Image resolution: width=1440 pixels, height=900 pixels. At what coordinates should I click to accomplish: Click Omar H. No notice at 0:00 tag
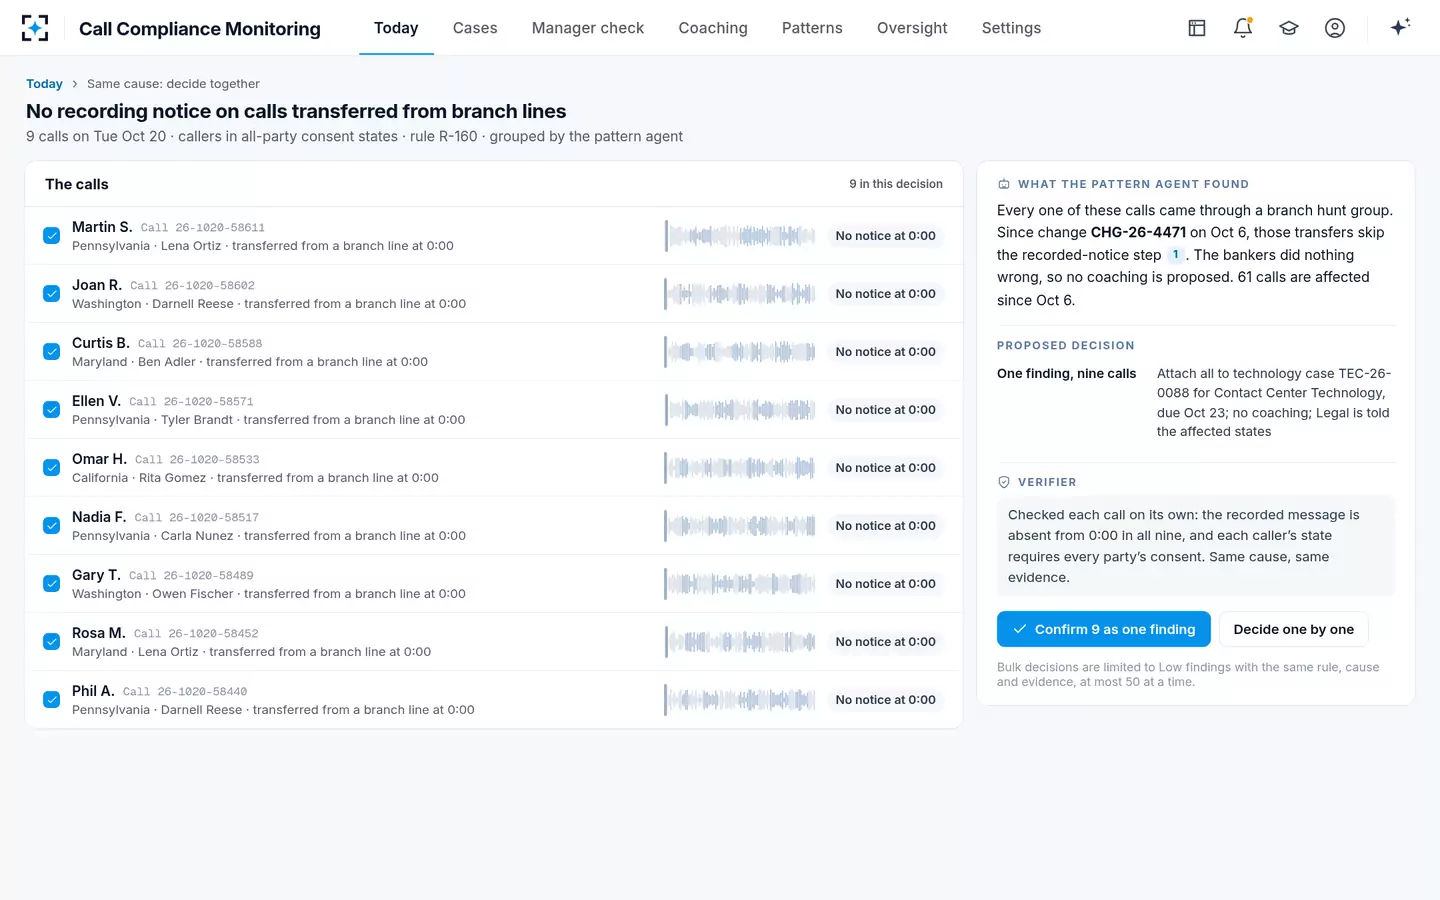coord(886,468)
